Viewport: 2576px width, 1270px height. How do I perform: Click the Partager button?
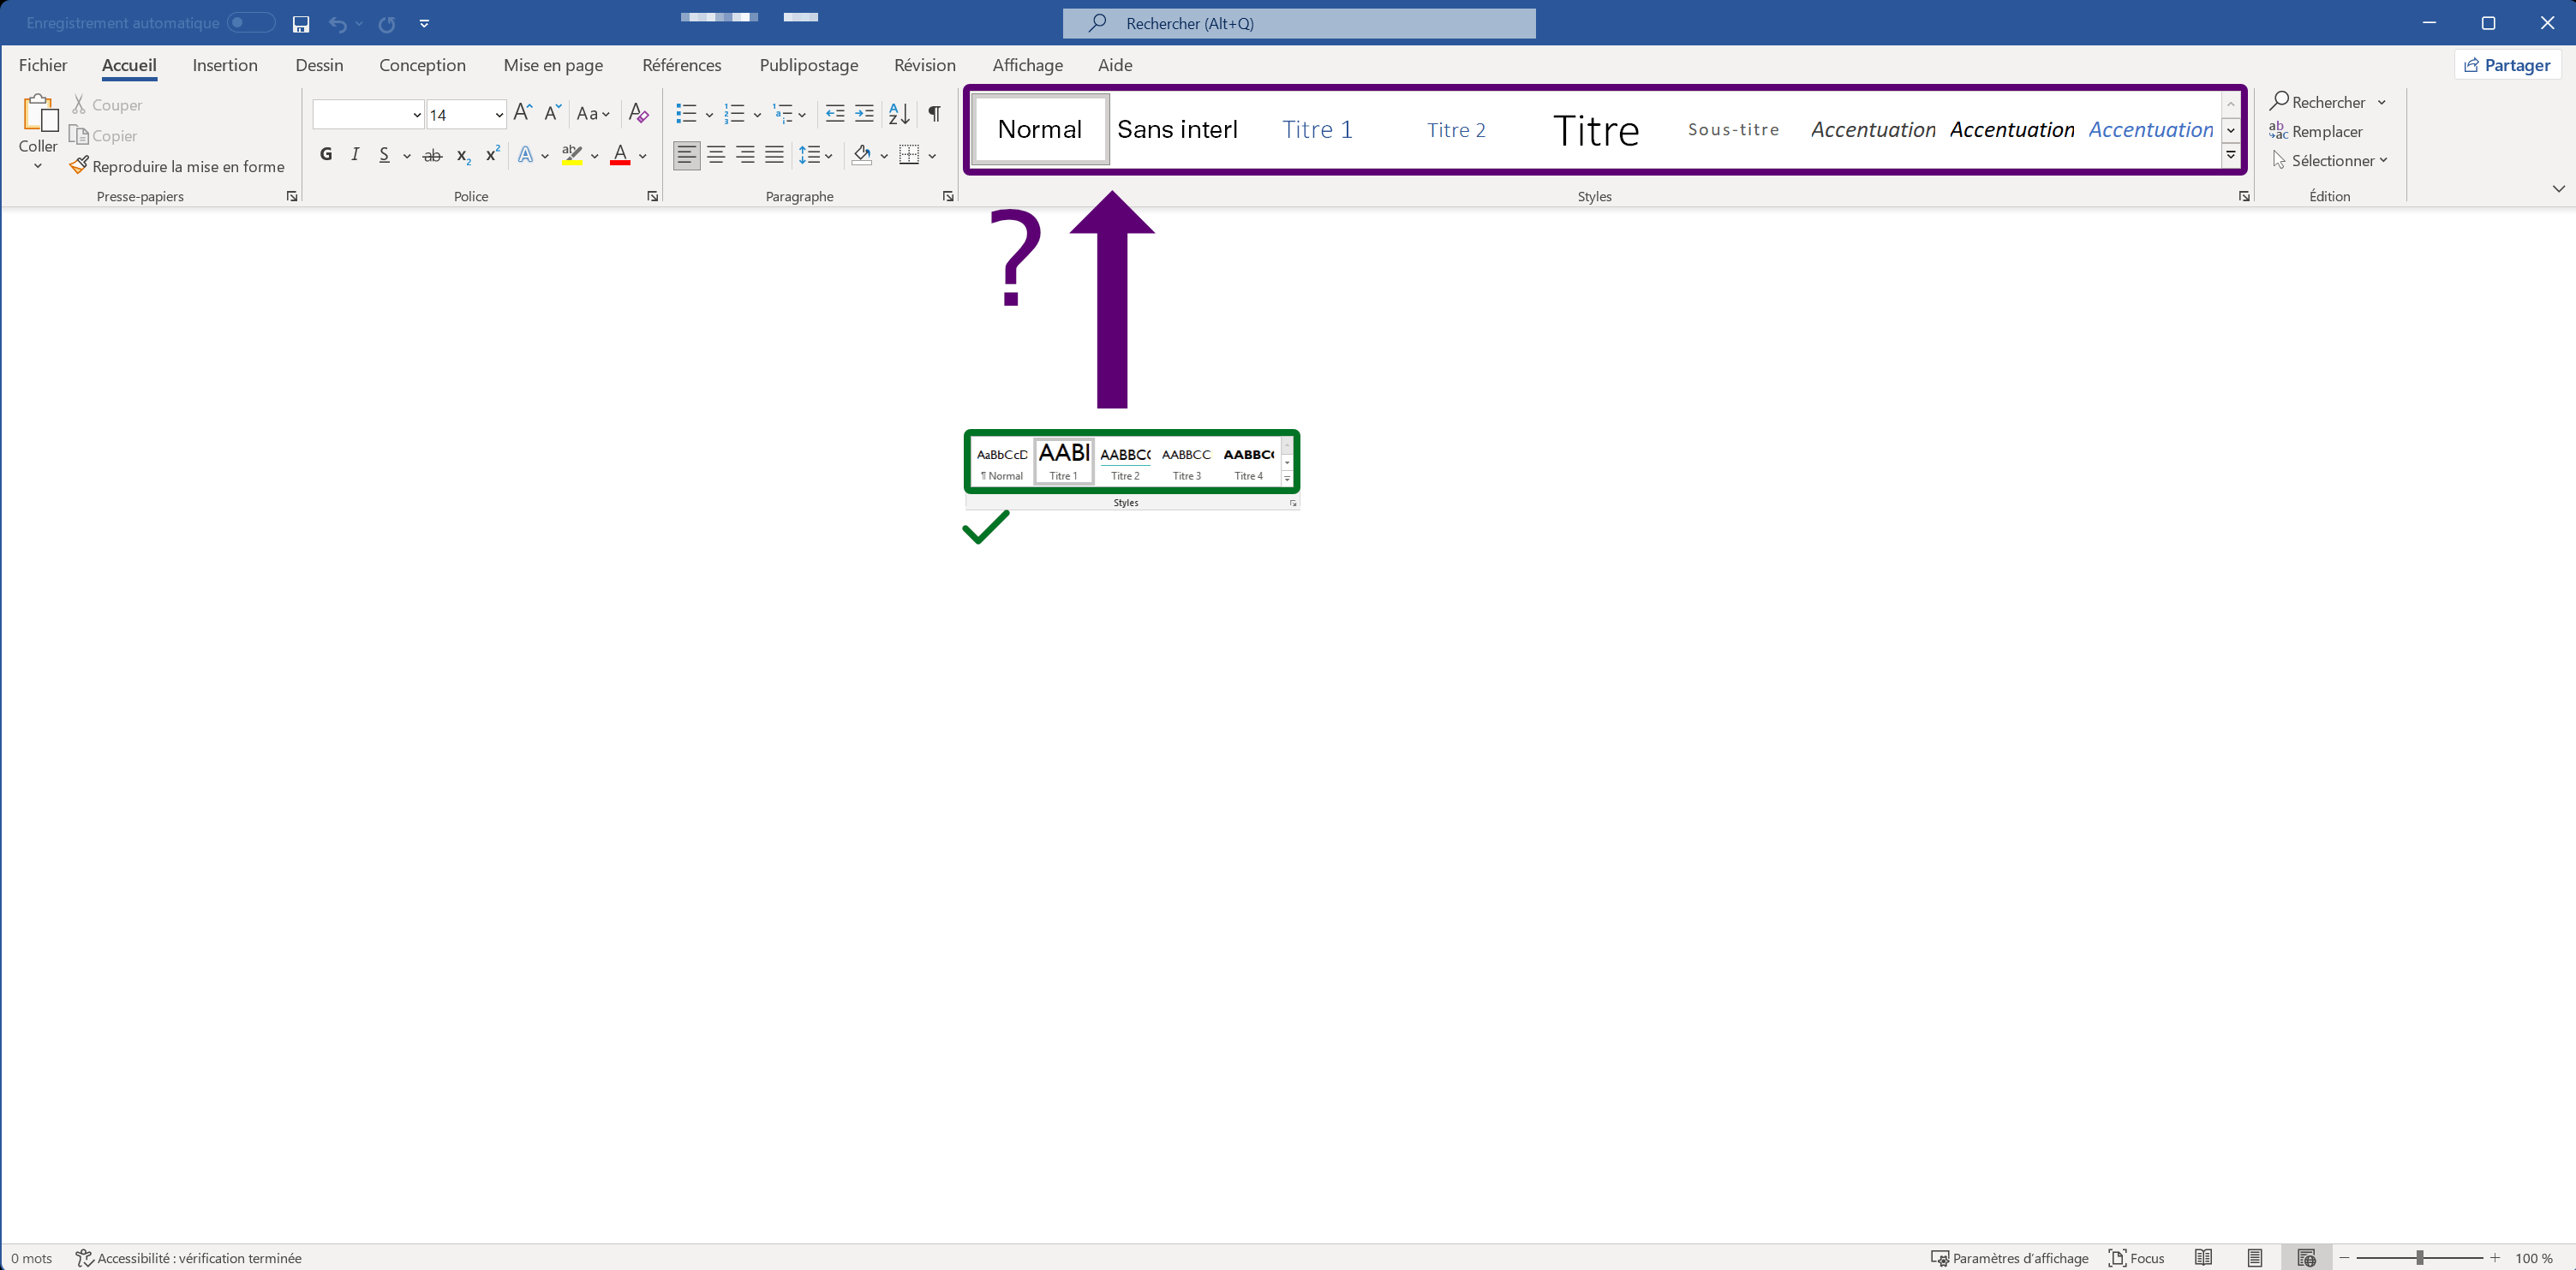coord(2507,65)
